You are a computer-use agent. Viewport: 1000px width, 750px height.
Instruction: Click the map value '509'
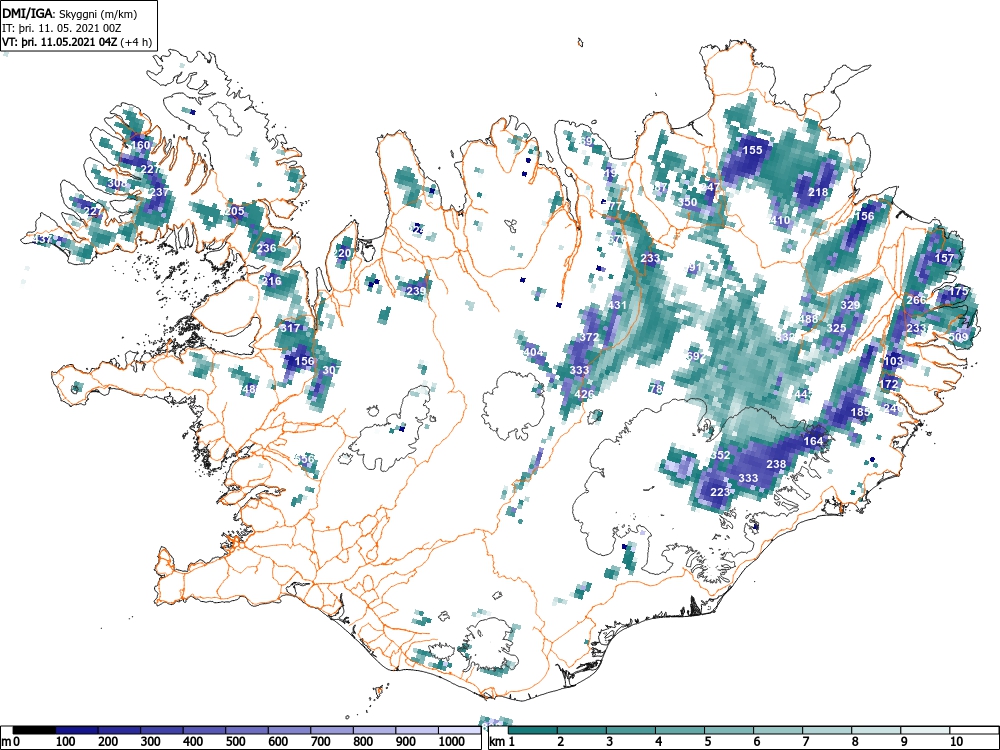959,337
